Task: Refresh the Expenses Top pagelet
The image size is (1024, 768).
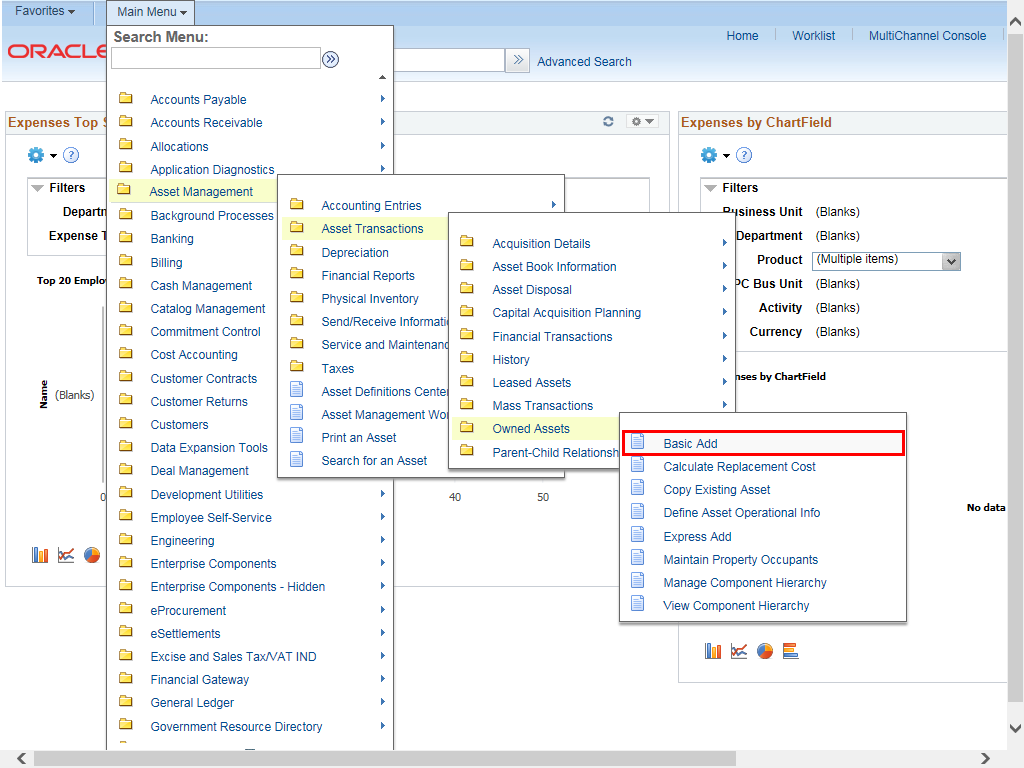Action: click(608, 121)
